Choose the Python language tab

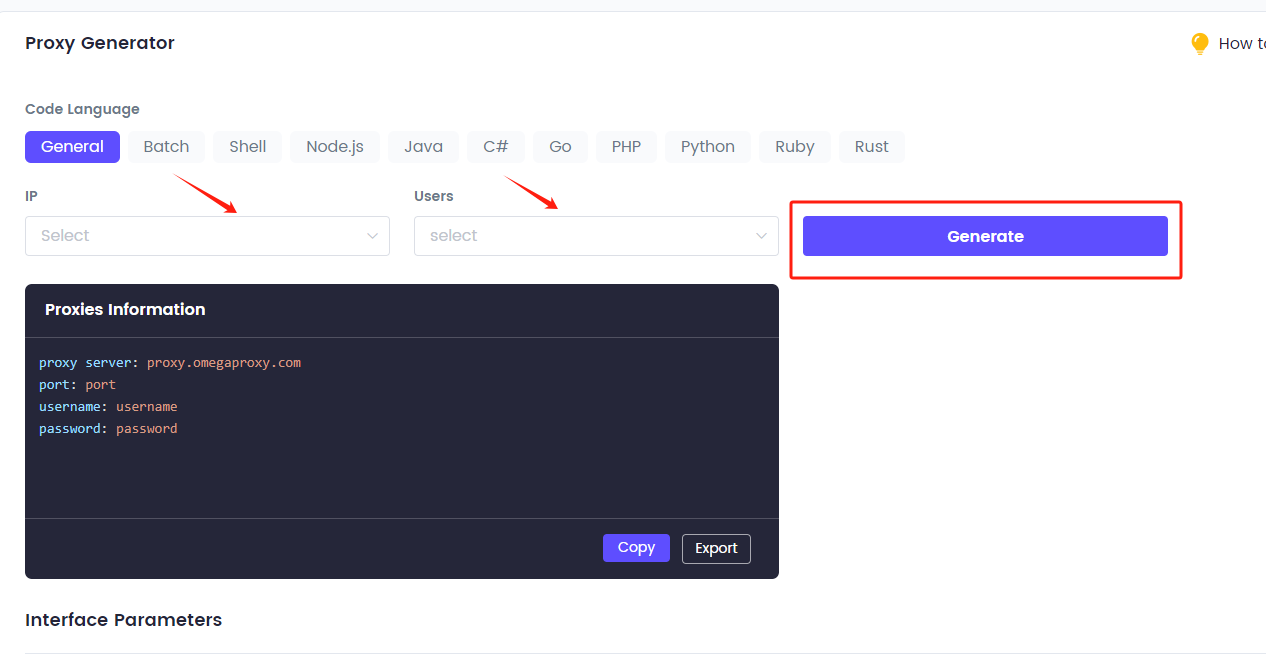click(x=708, y=147)
